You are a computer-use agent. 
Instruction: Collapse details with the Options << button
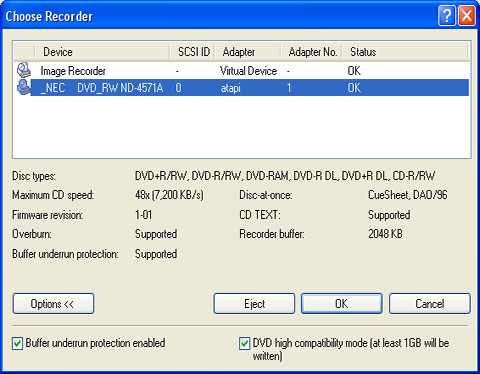53,304
